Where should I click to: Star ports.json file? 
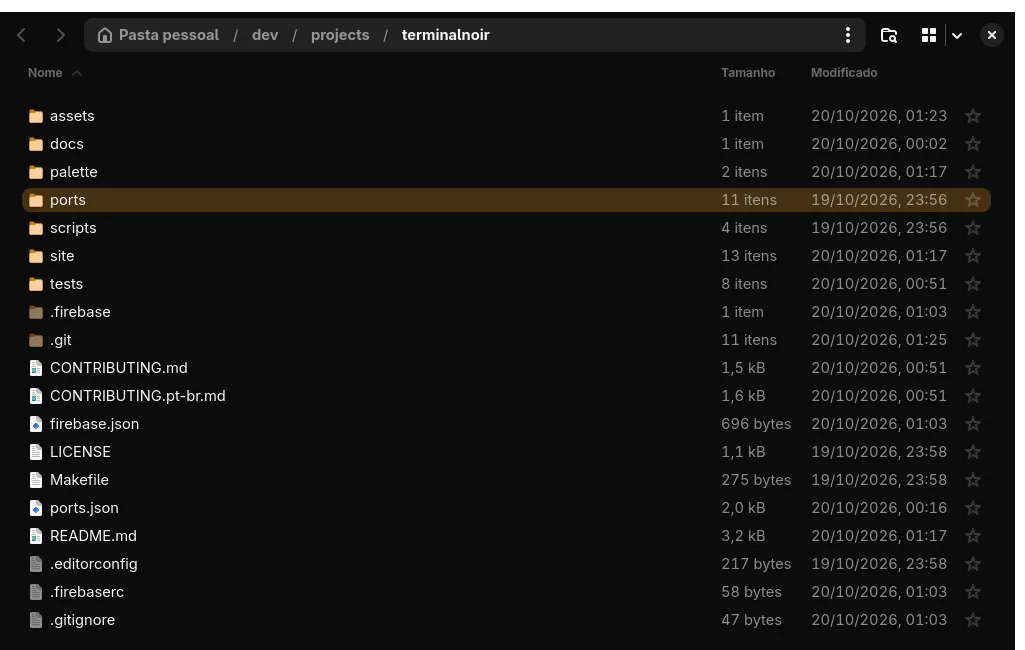point(973,507)
